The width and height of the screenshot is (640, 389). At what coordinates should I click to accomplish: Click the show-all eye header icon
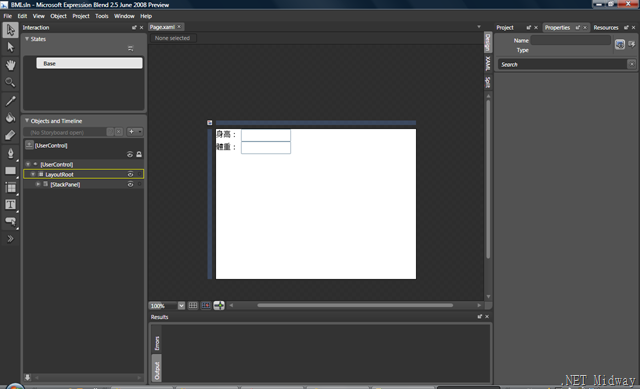coord(130,154)
